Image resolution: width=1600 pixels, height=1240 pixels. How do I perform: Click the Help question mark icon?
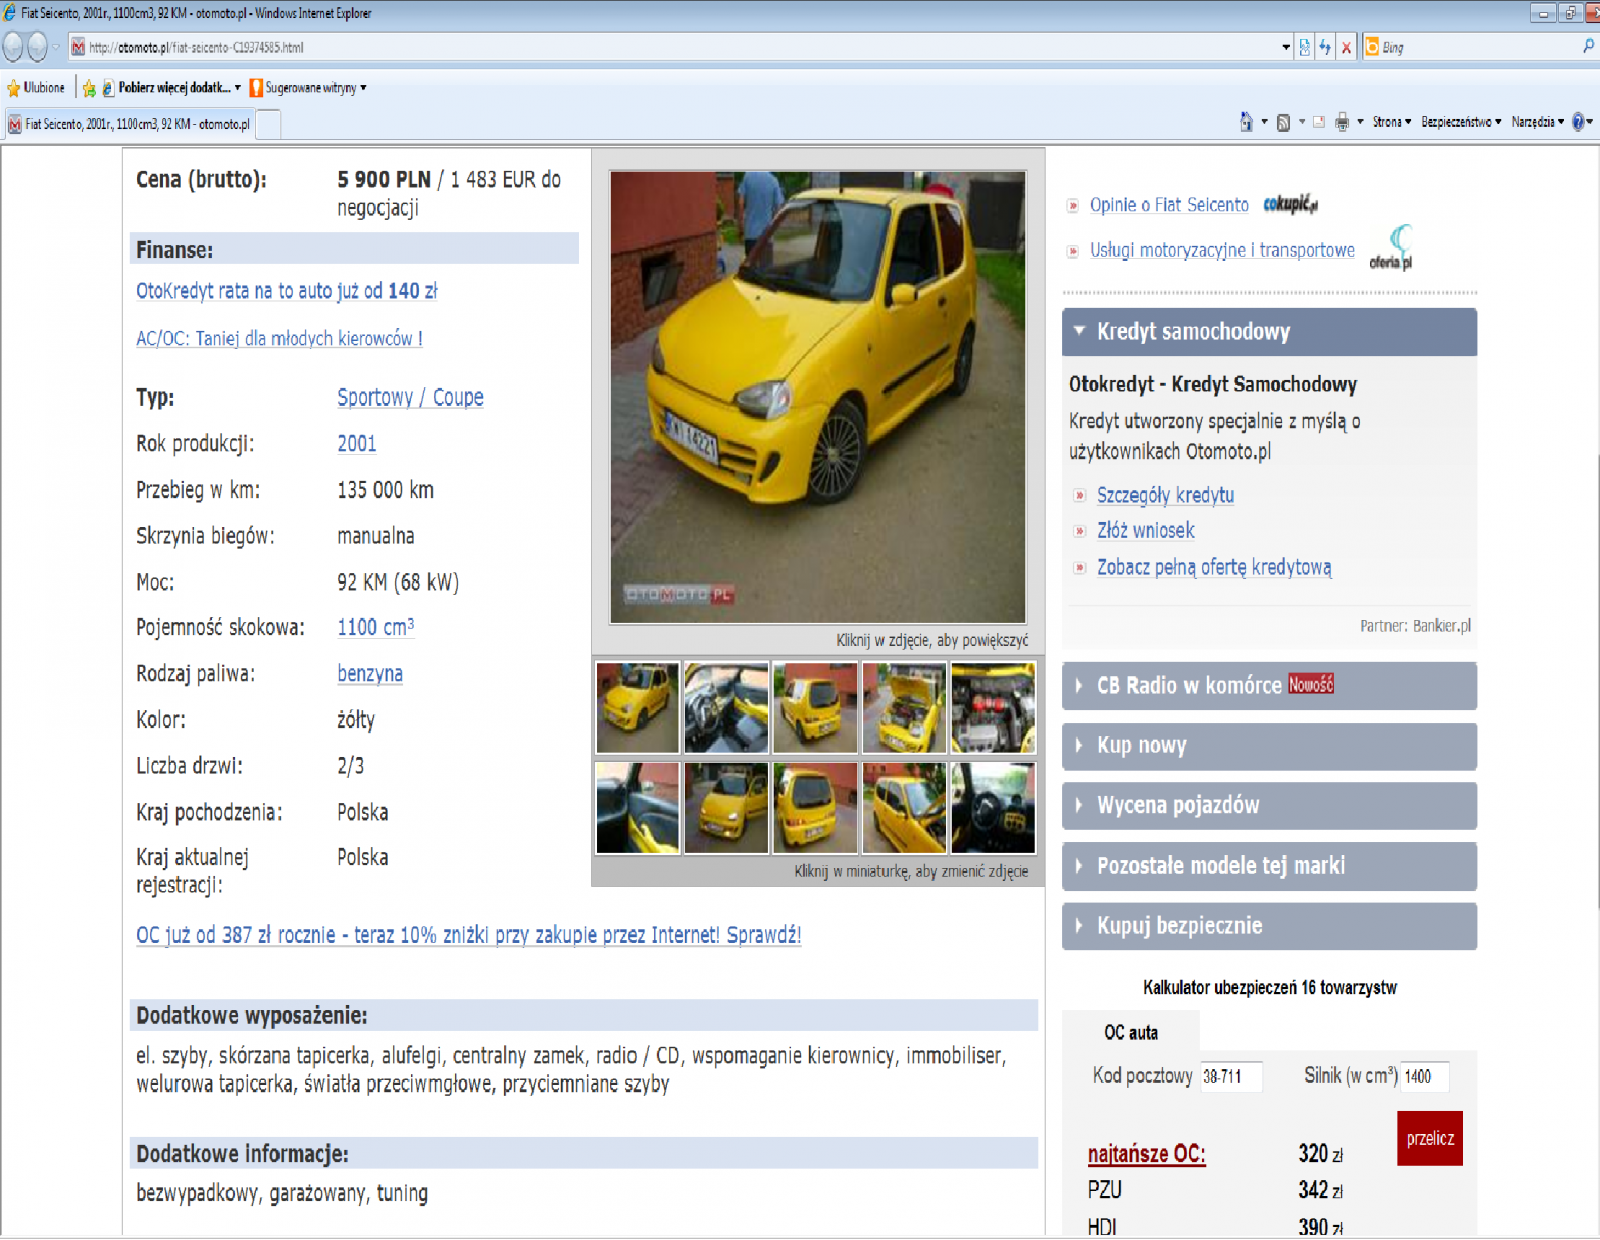point(1578,122)
